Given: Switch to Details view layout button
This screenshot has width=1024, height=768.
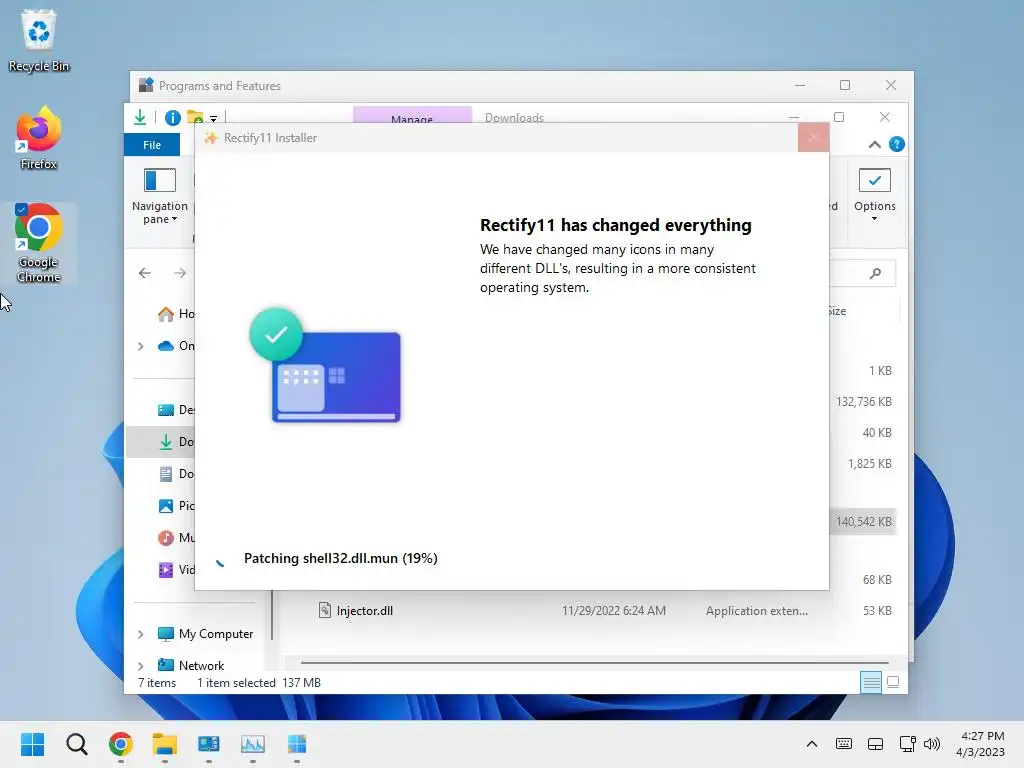Looking at the screenshot, I should point(871,682).
